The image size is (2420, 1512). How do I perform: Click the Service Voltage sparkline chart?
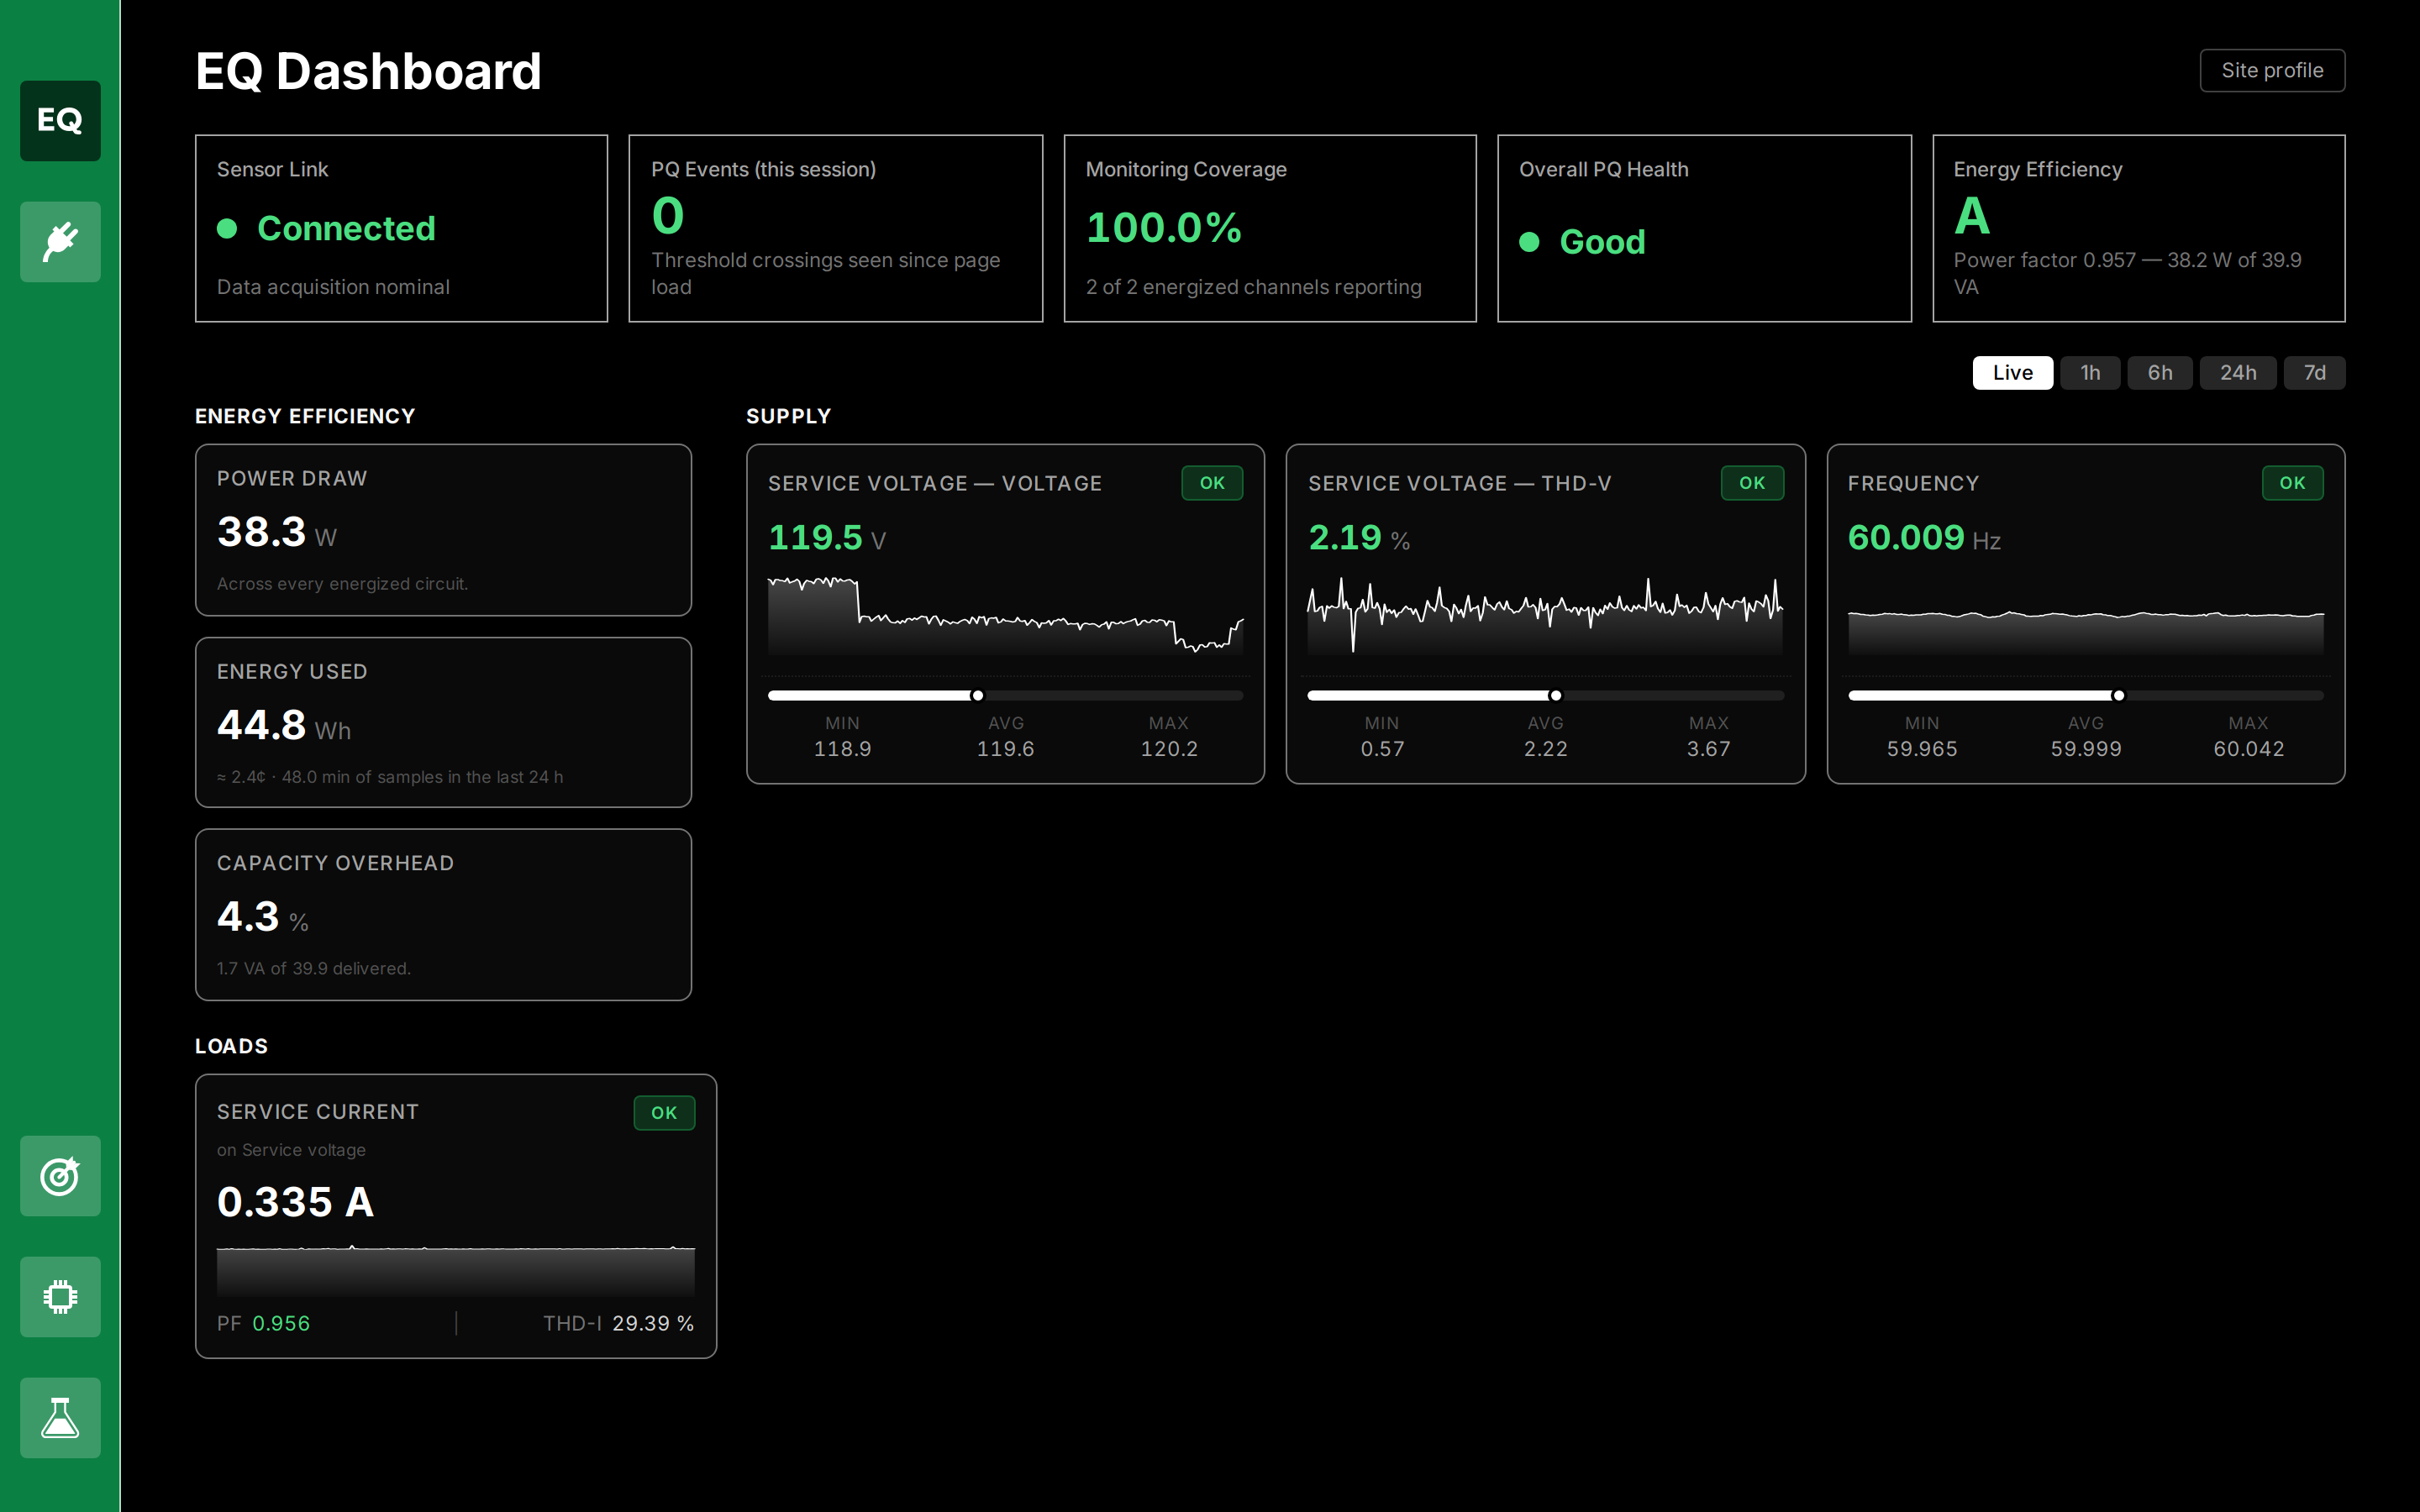1005,615
